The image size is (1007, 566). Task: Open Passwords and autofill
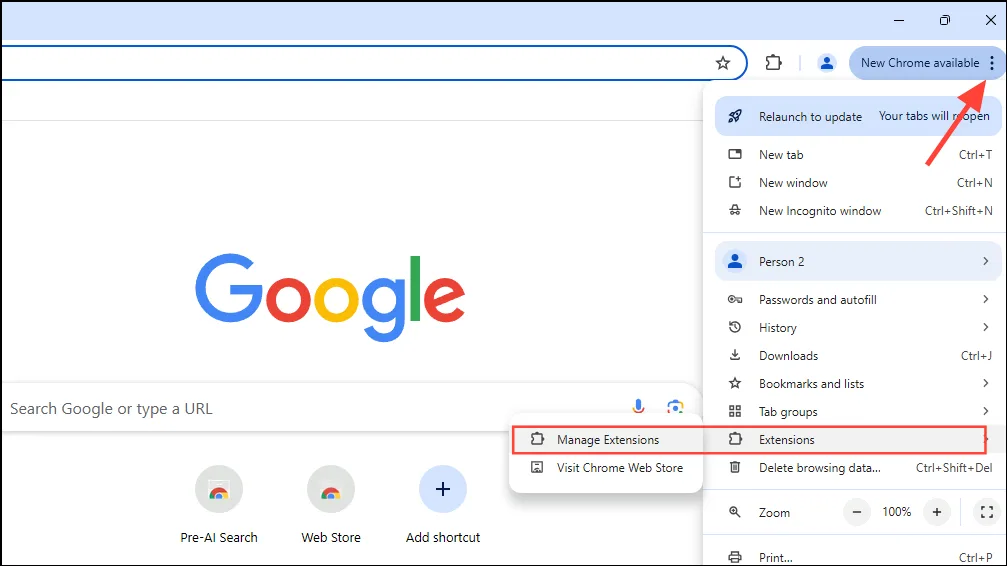[x=858, y=299]
